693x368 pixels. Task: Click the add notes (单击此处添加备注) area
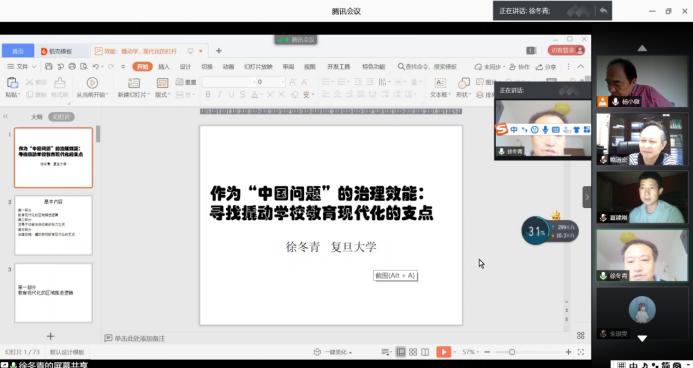pos(135,338)
